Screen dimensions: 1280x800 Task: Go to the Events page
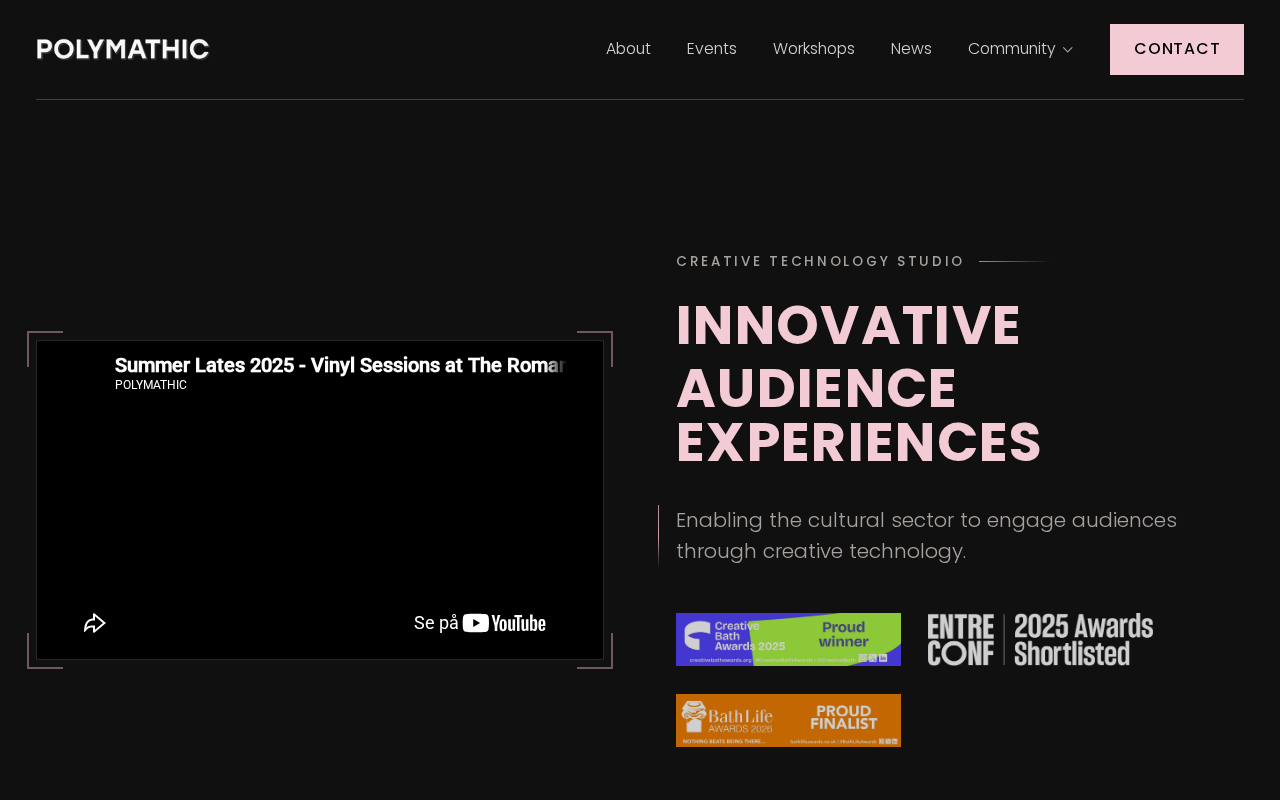pyautogui.click(x=712, y=49)
